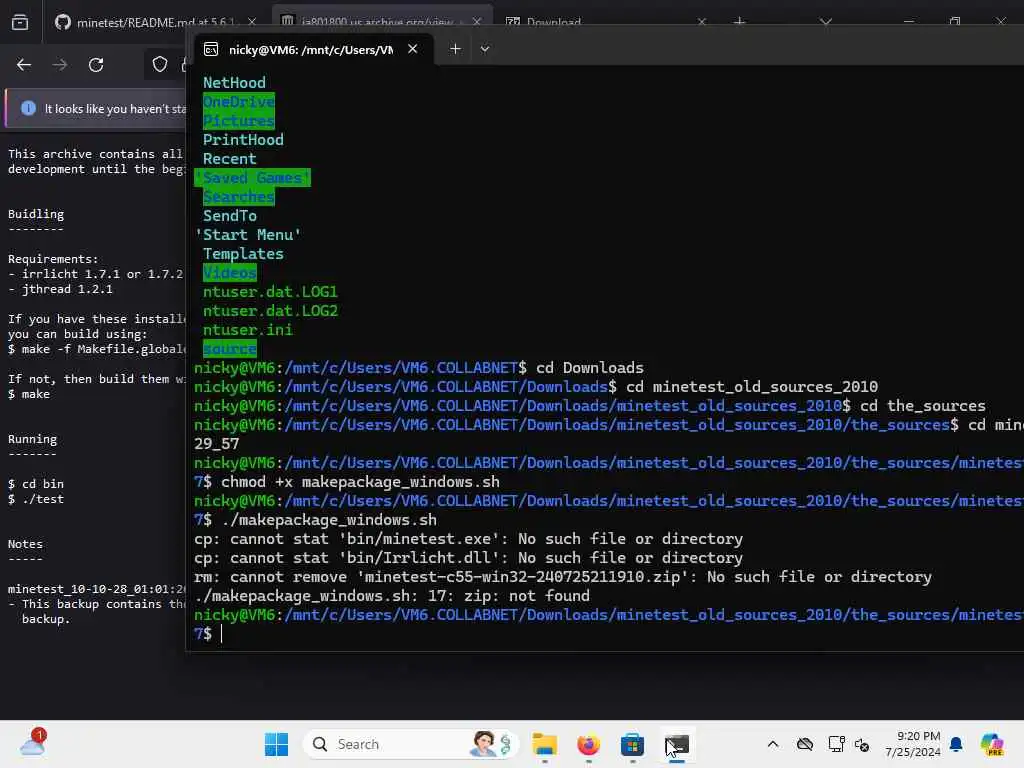The image size is (1024, 768).
Task: Open Copilot preview from the taskbar
Action: pos(992,744)
